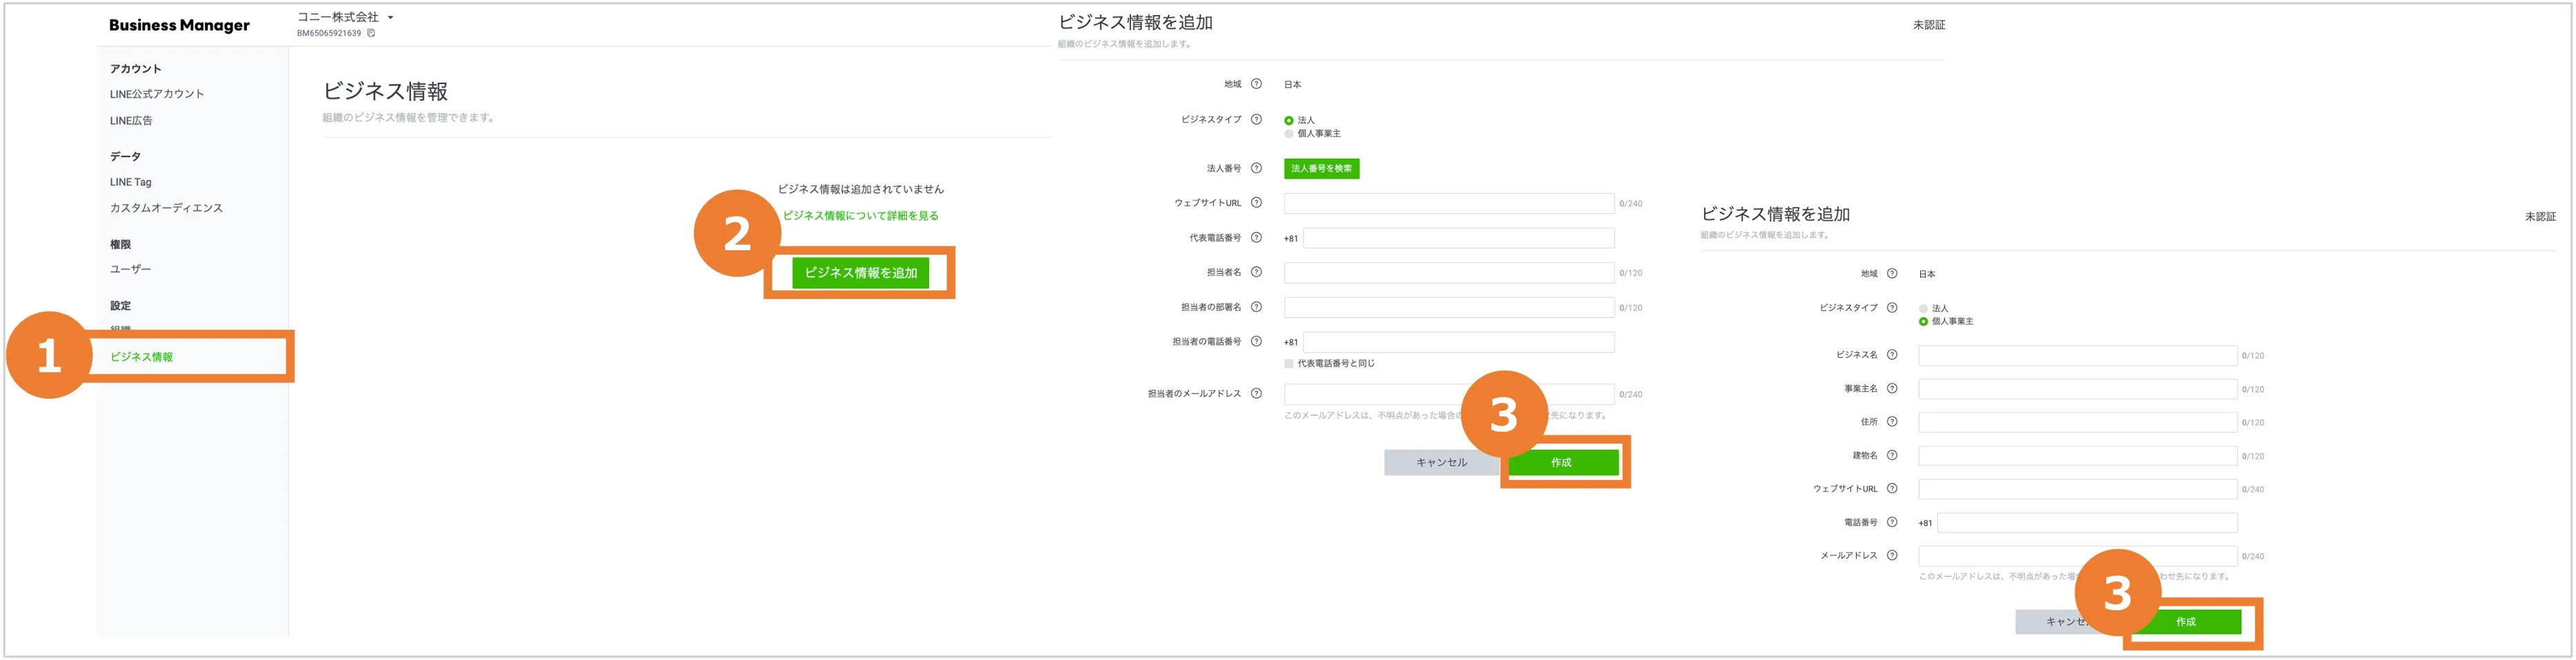Image resolution: width=2576 pixels, height=660 pixels.
Task: Click help icon next to 建物名
Action: (1891, 455)
